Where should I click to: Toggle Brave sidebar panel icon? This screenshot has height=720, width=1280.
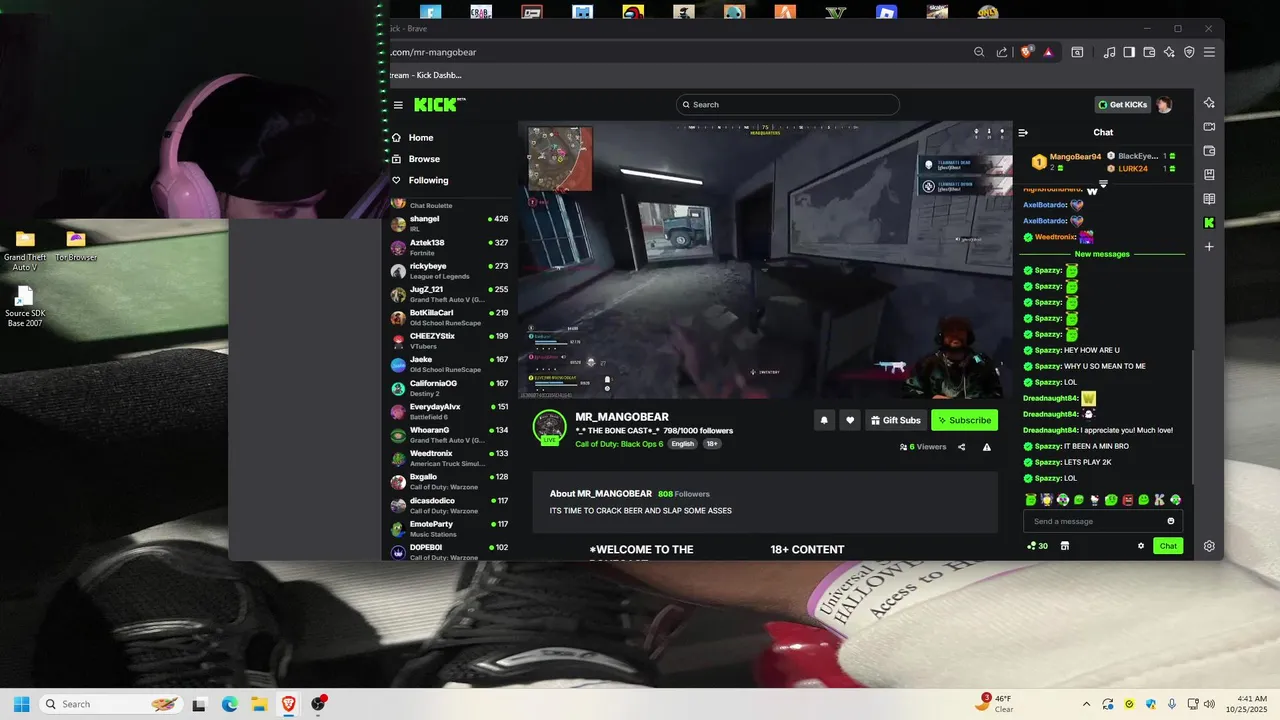tap(1129, 52)
